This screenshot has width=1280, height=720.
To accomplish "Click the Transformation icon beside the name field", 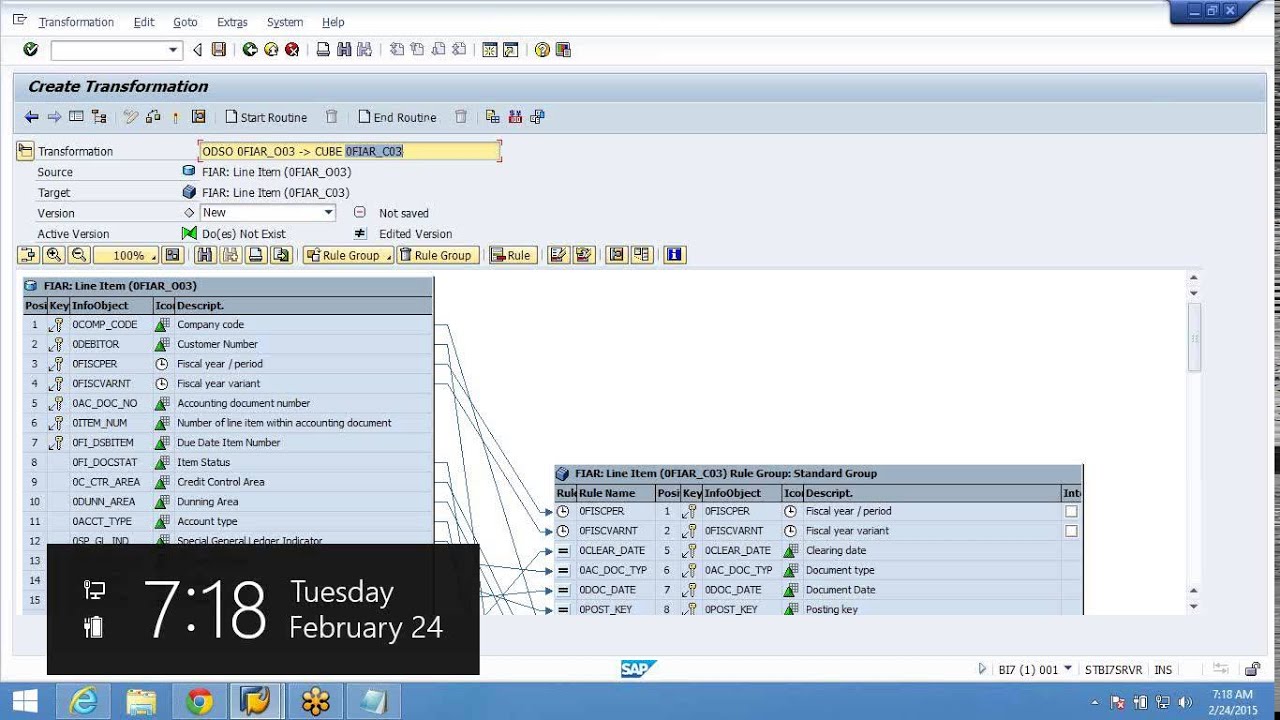I will click(x=25, y=151).
